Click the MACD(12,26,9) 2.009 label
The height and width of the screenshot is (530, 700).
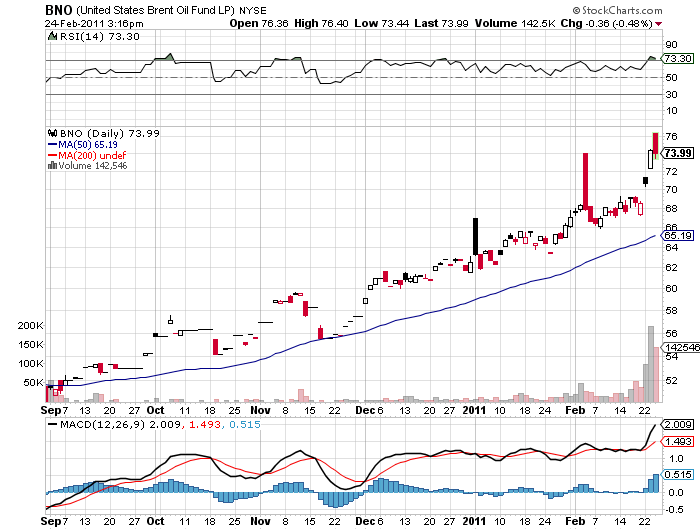pyautogui.click(x=120, y=424)
